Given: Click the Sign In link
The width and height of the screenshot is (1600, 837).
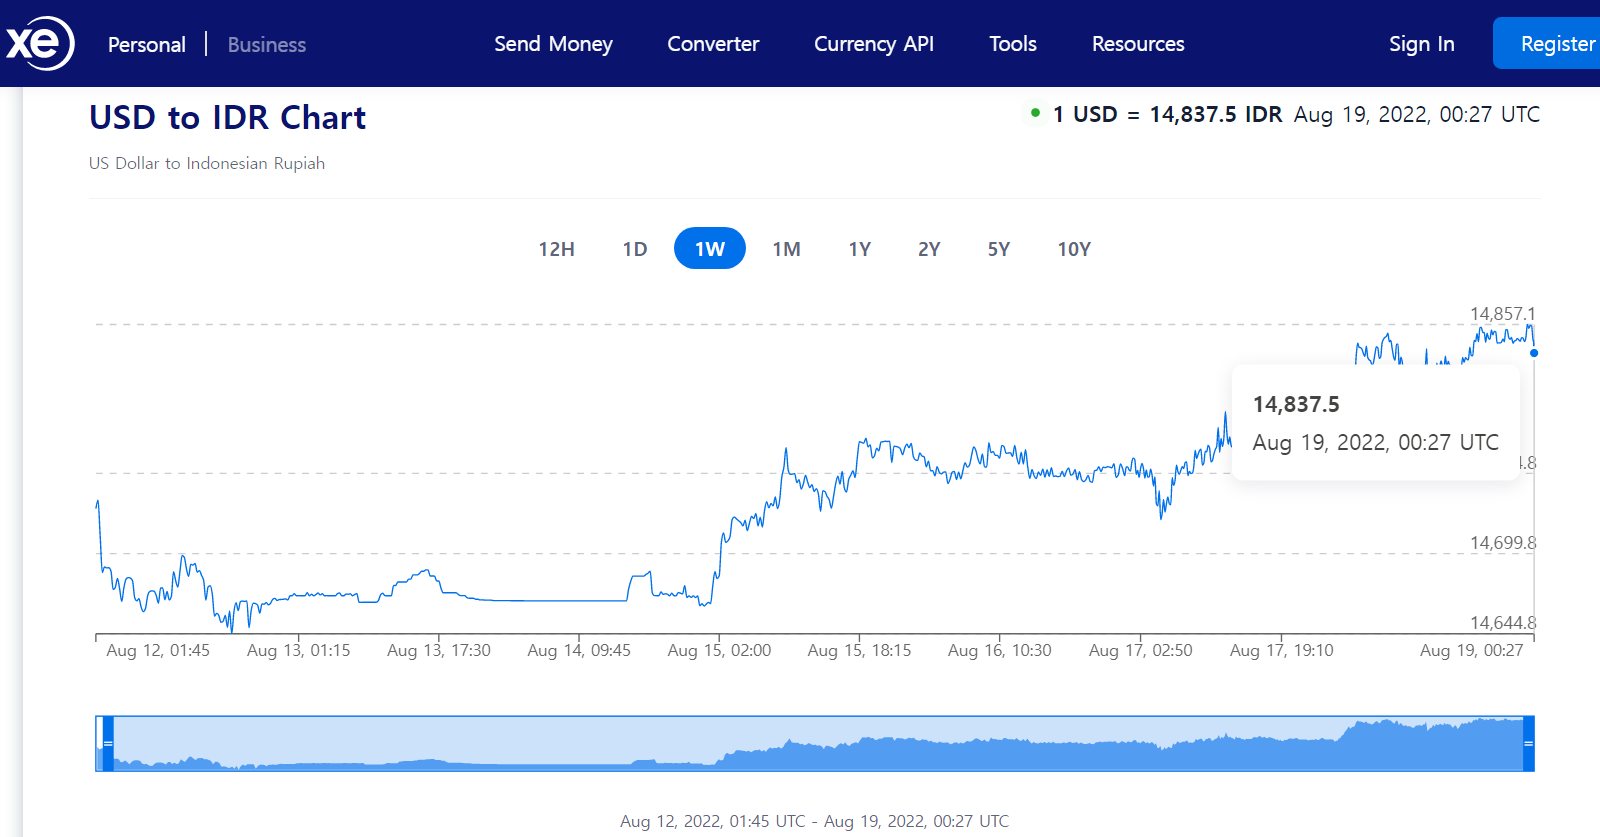Looking at the screenshot, I should coord(1421,44).
